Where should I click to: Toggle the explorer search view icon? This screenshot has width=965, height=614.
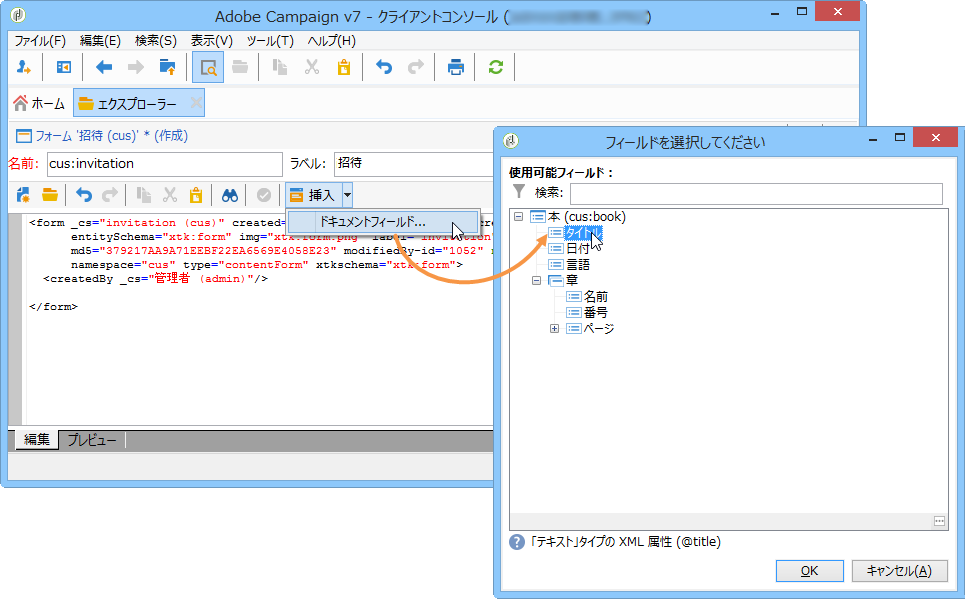(208, 67)
